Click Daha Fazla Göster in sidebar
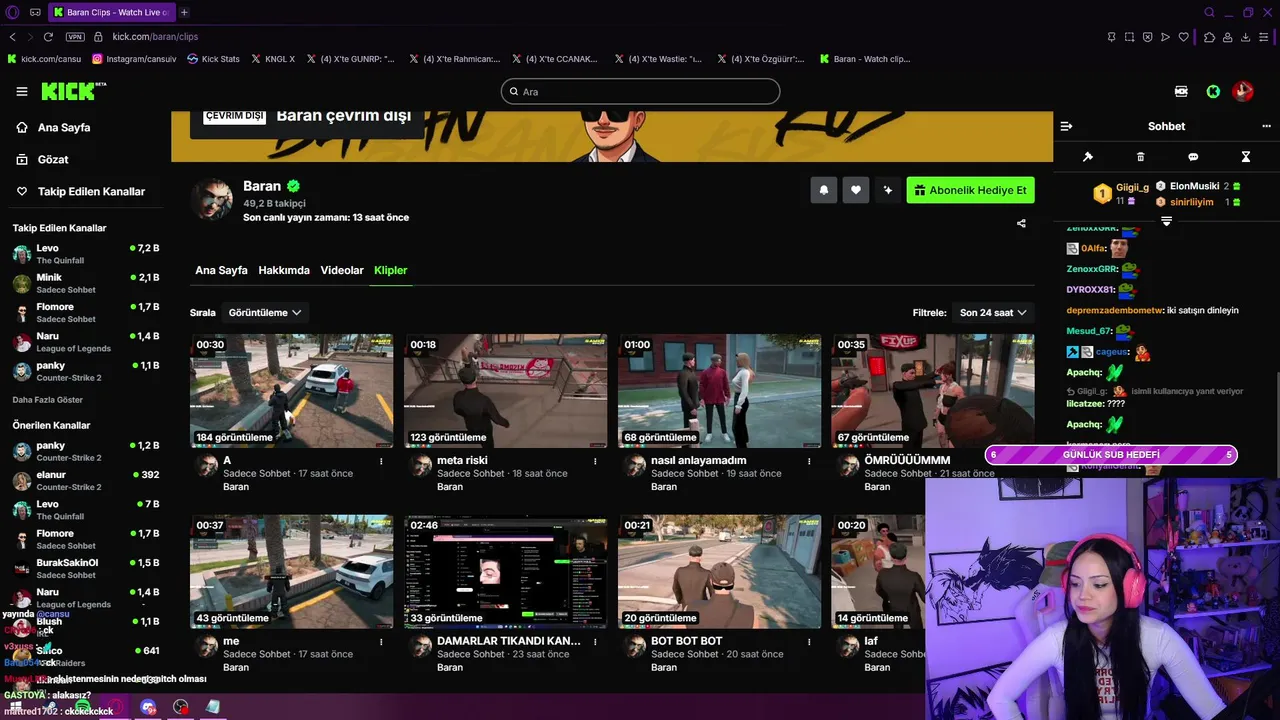 coord(48,400)
